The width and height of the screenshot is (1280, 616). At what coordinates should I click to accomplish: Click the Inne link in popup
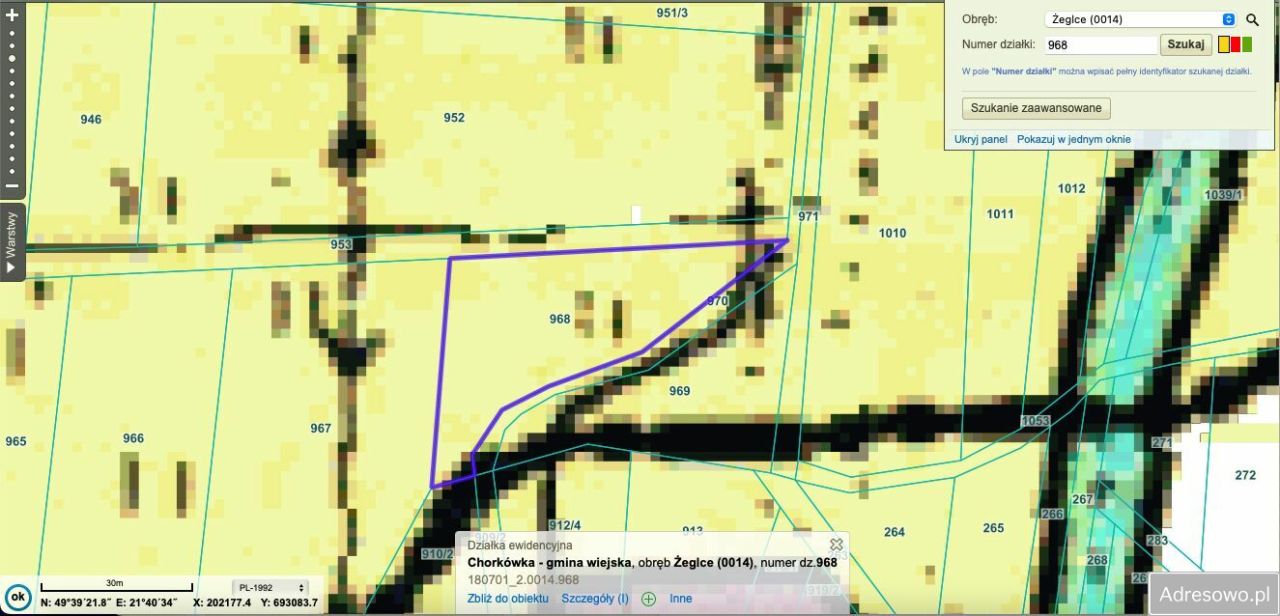681,599
